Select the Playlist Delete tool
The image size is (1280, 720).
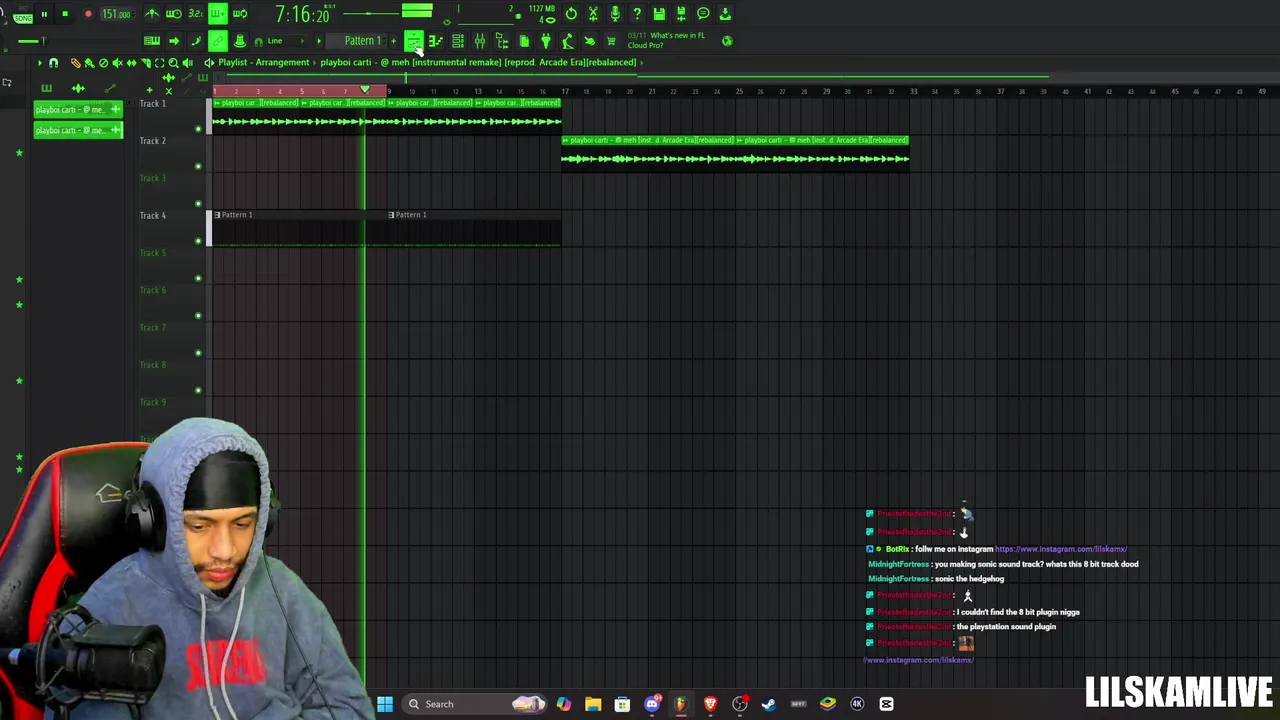pos(103,63)
